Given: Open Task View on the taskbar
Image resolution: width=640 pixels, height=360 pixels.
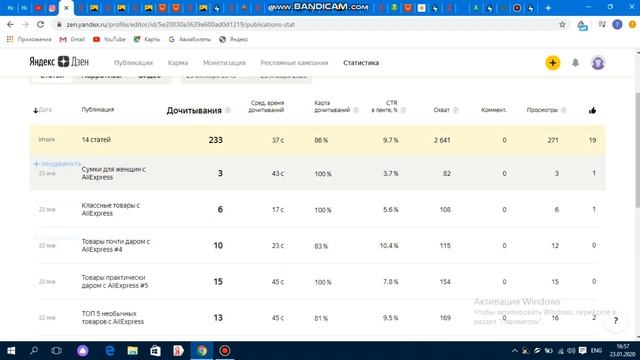Looking at the screenshot, I should [x=56, y=351].
